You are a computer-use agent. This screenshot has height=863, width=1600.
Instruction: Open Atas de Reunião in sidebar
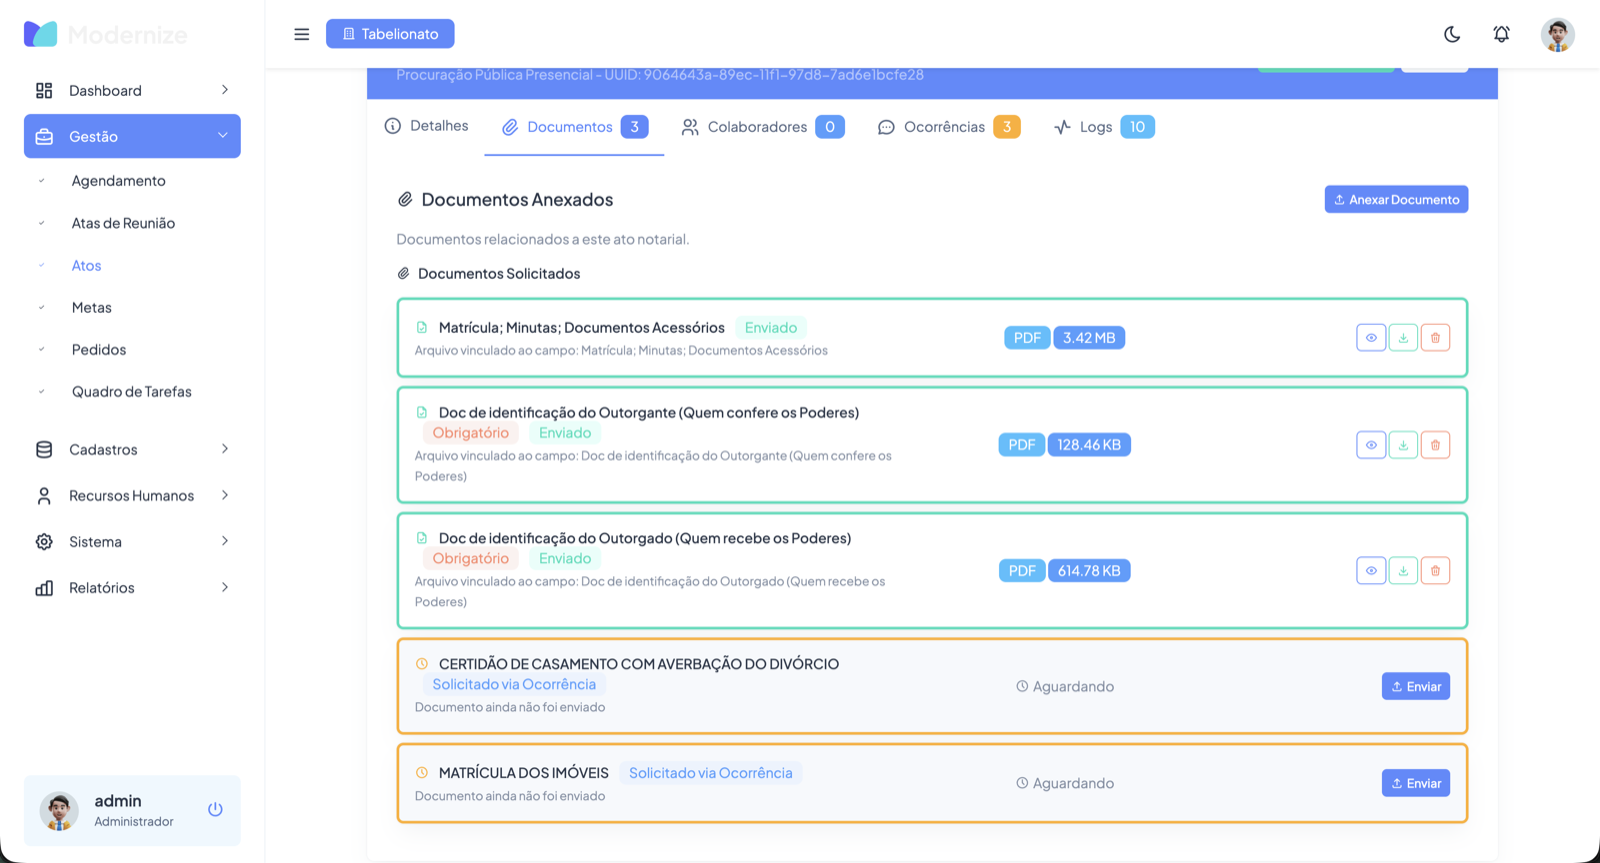[123, 223]
